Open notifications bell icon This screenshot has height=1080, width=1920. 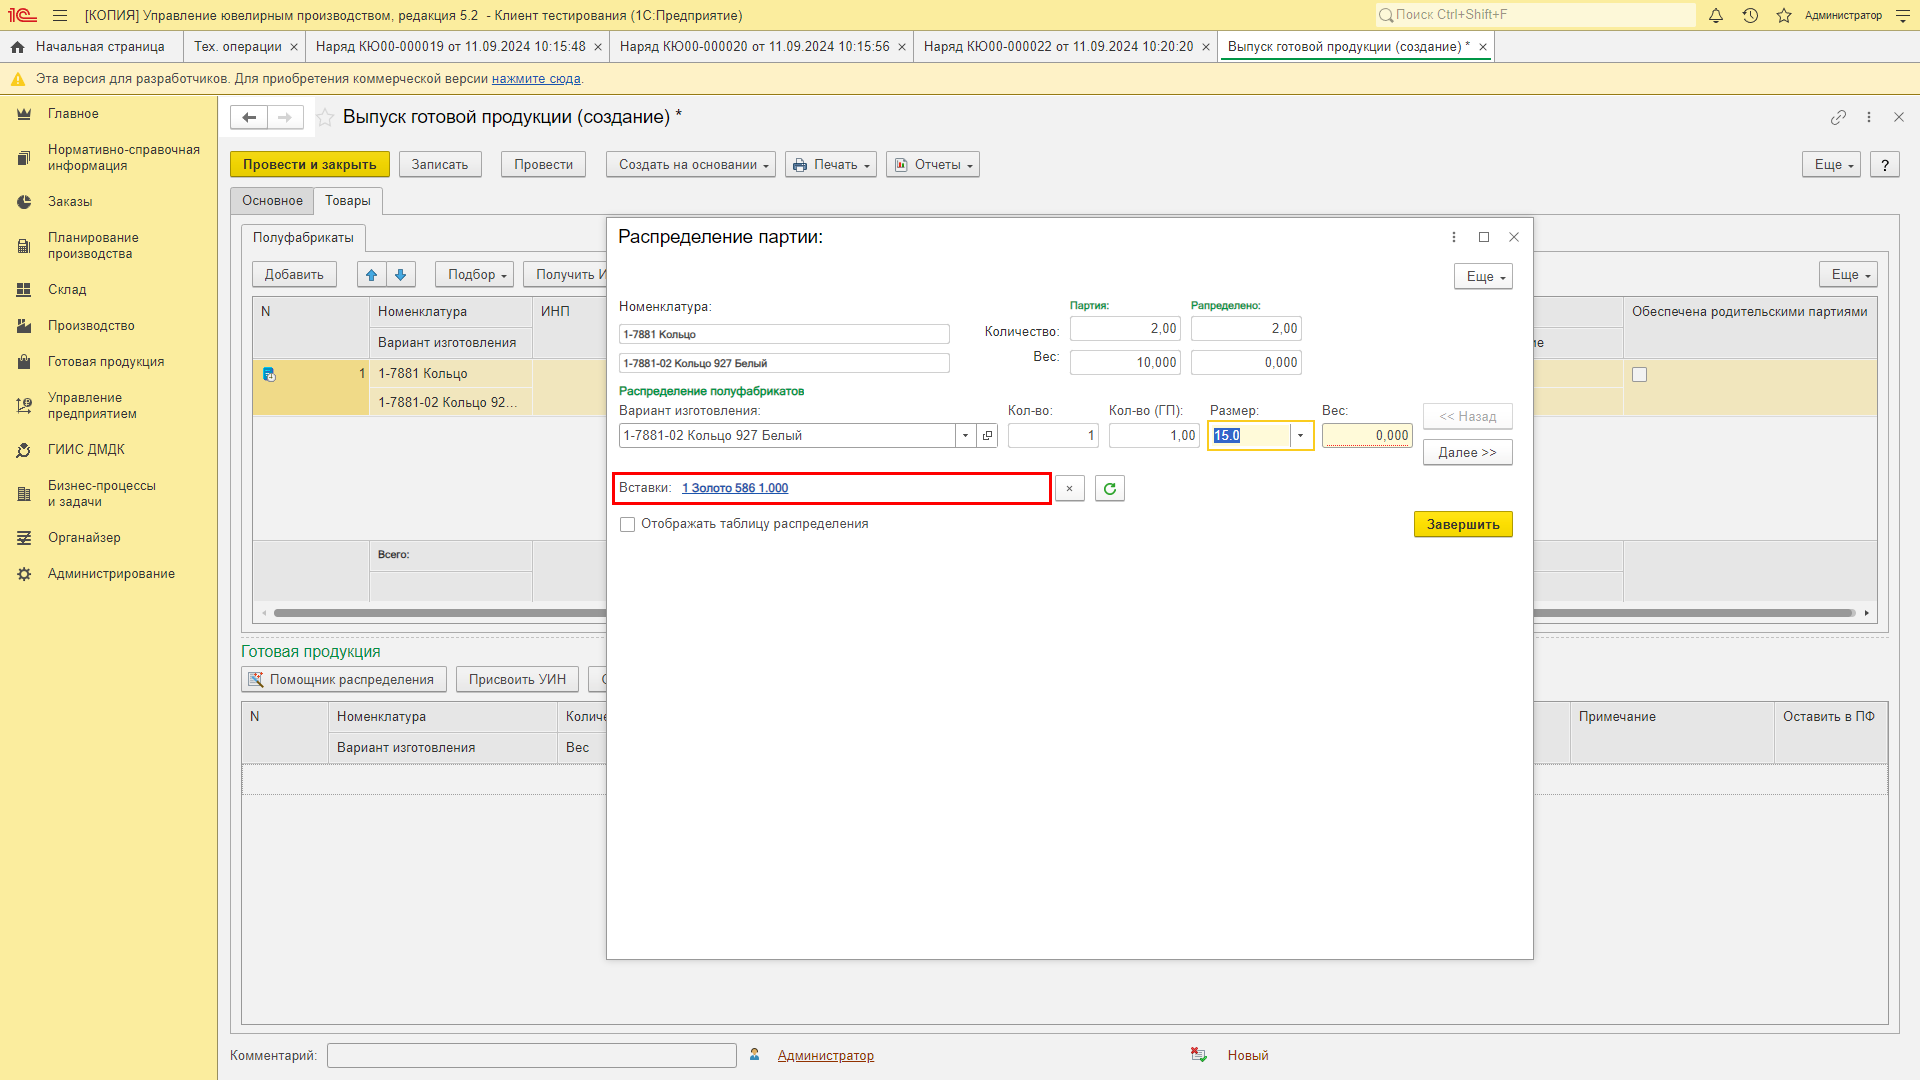[1716, 15]
